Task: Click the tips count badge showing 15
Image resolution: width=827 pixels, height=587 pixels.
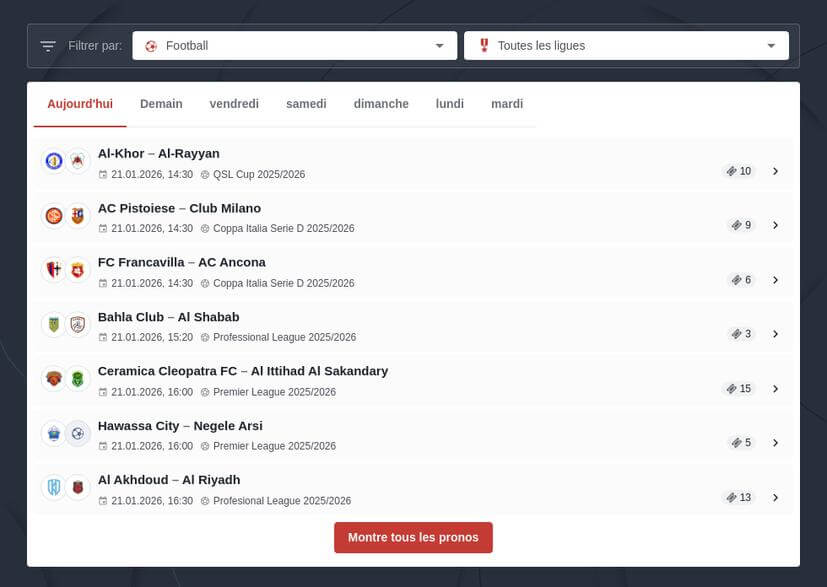Action: coord(739,389)
